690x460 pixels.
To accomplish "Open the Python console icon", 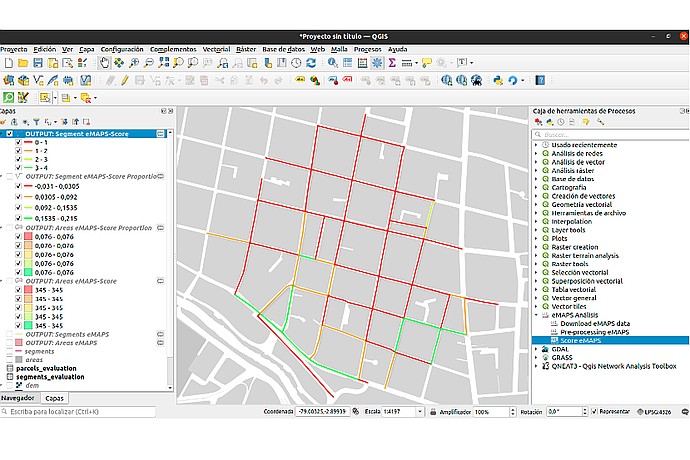I will (498, 81).
